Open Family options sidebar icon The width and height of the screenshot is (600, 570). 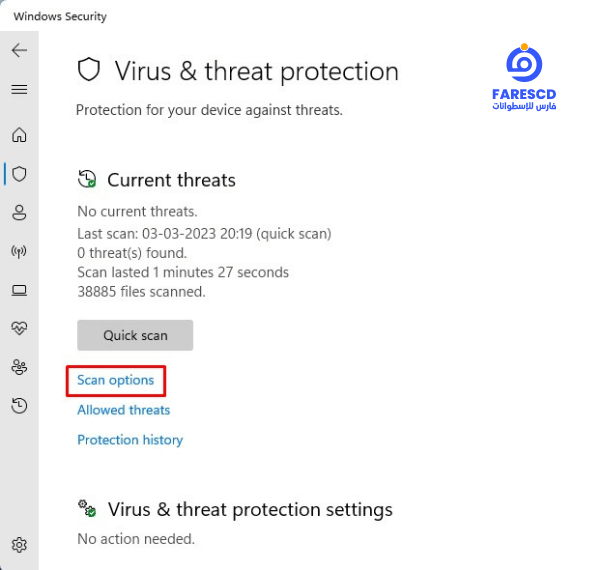[x=19, y=367]
